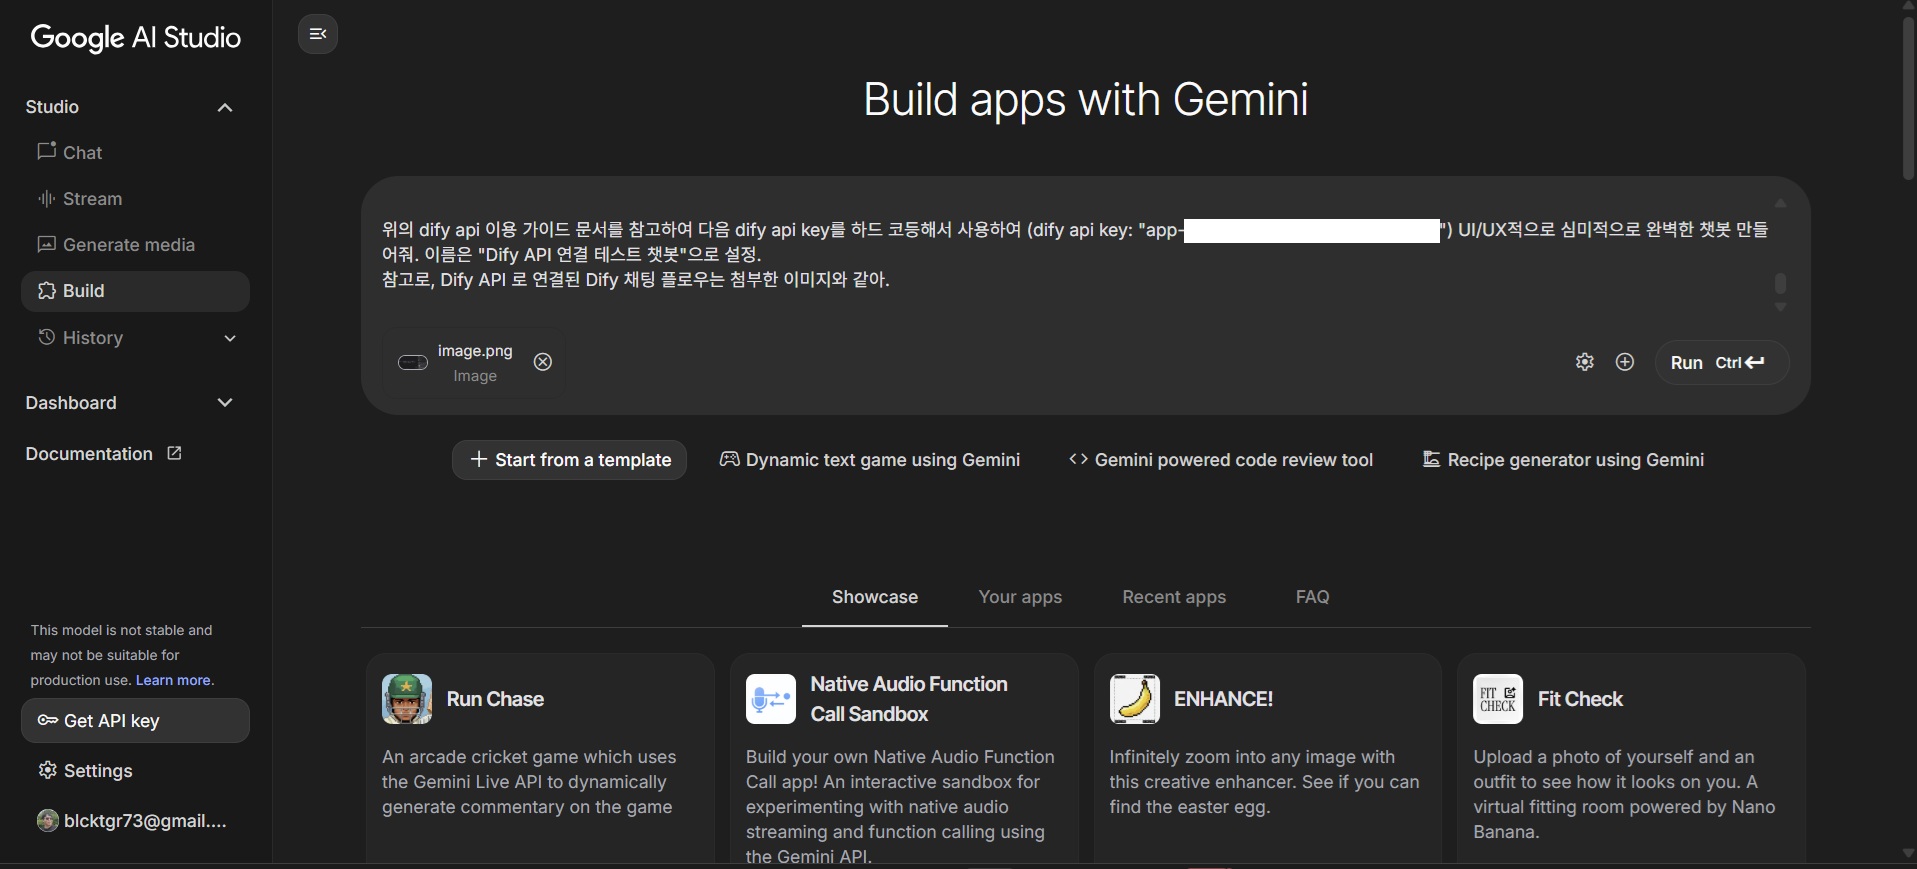Viewport: 1917px width, 869px height.
Task: Click the Stream waveform icon
Action: click(x=46, y=198)
